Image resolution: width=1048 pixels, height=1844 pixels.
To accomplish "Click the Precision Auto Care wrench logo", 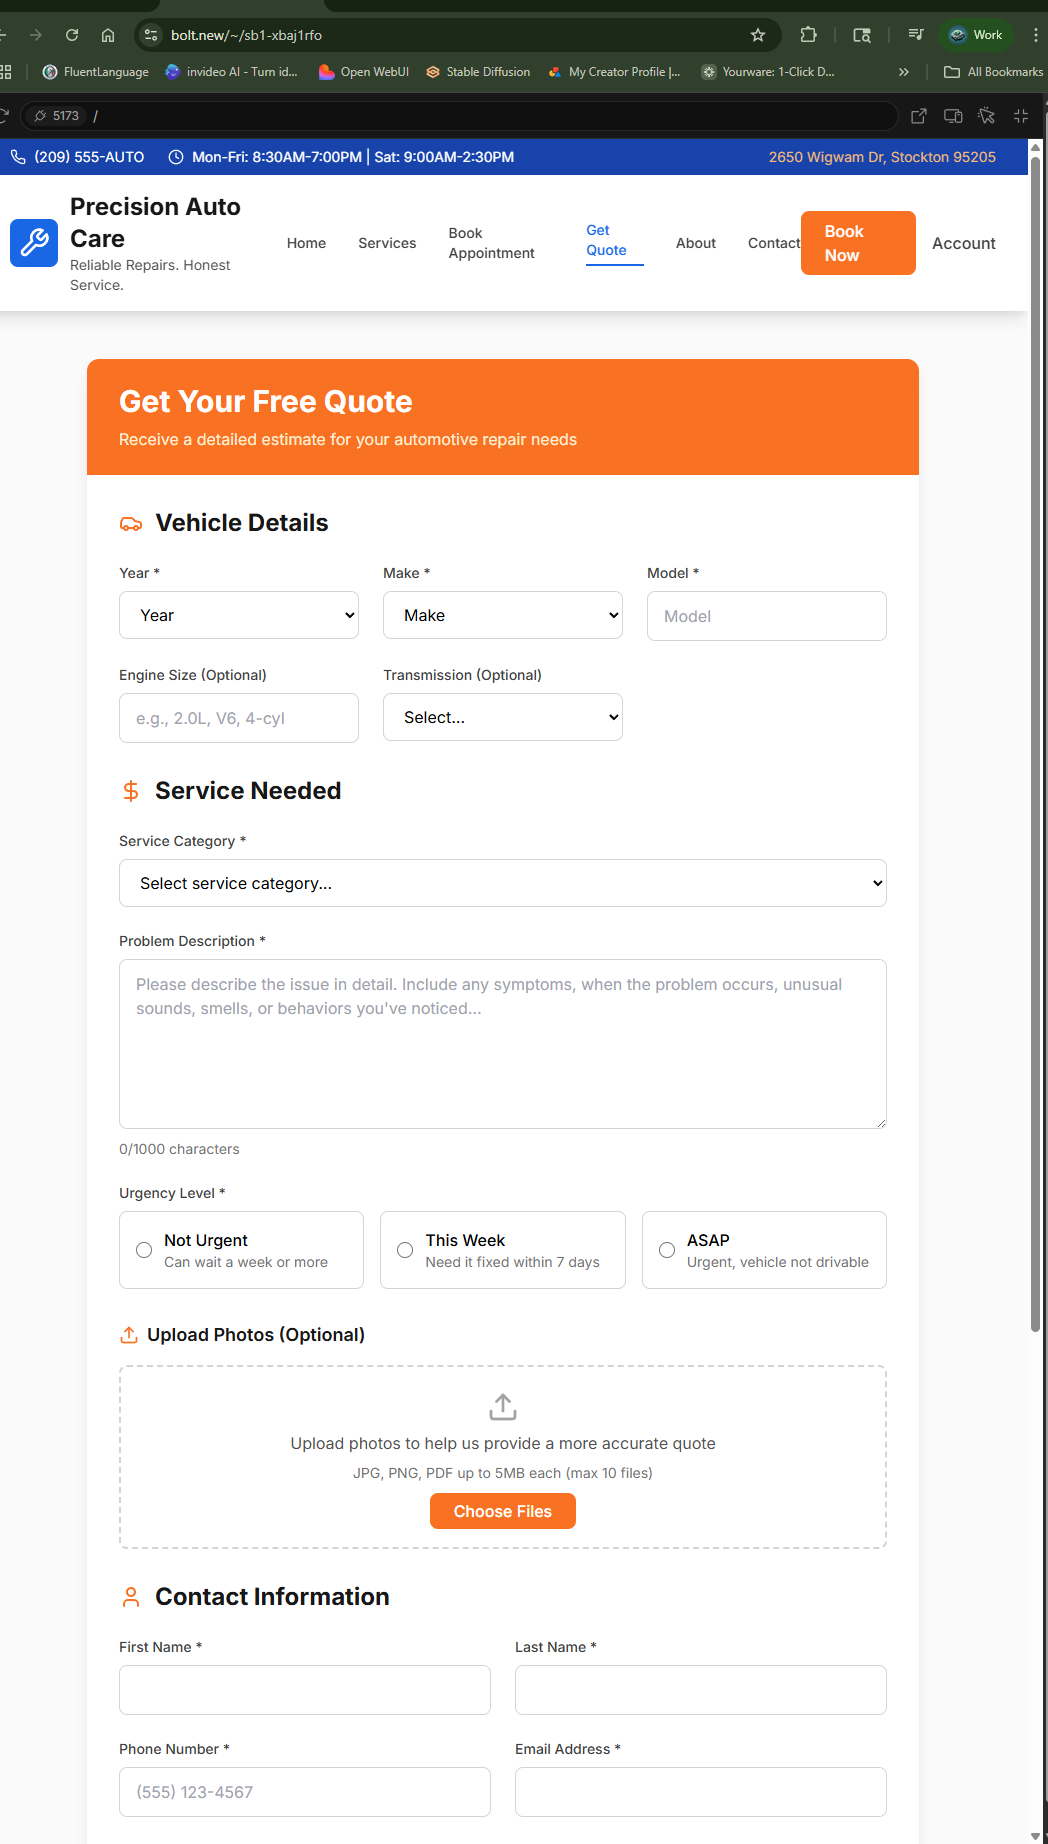I will (x=34, y=243).
